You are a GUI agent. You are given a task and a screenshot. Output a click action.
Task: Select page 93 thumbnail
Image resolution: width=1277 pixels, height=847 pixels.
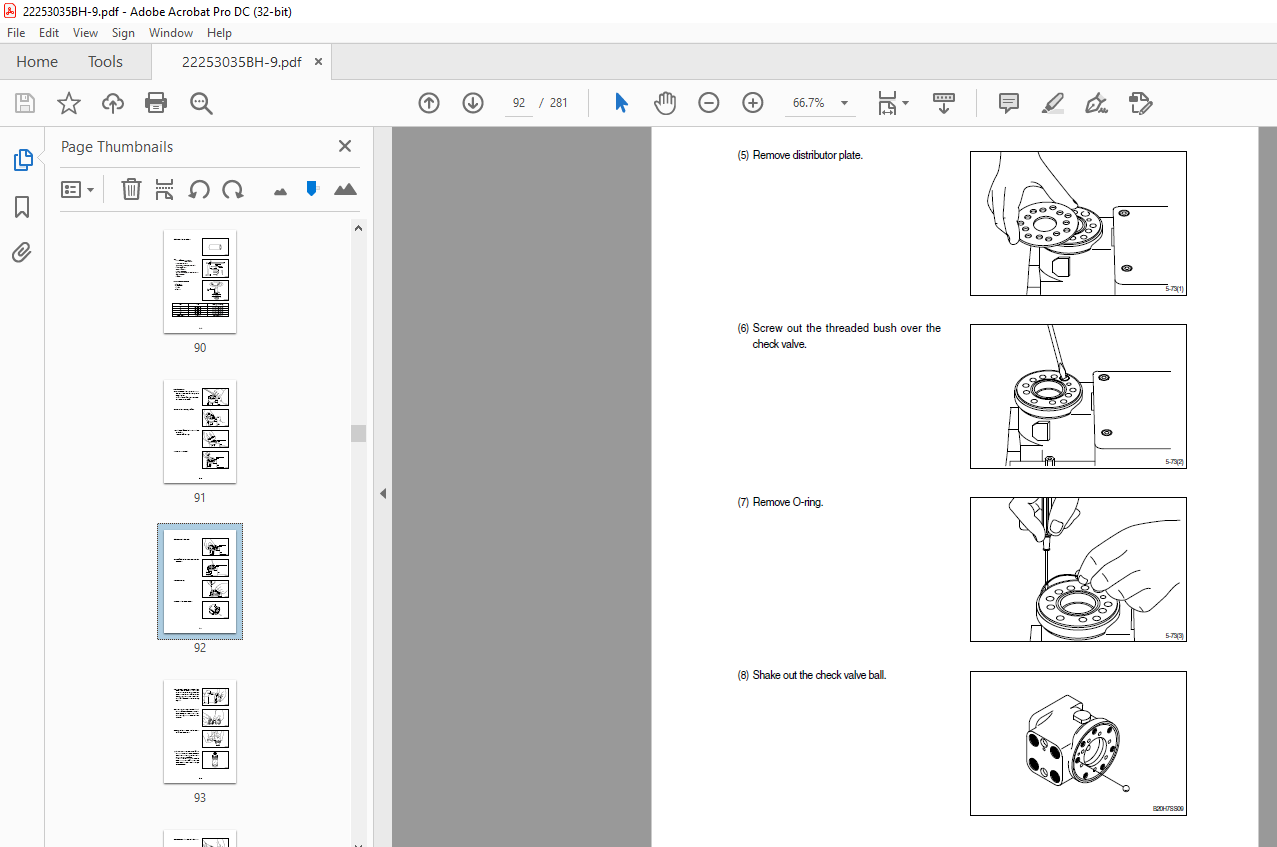(x=200, y=731)
